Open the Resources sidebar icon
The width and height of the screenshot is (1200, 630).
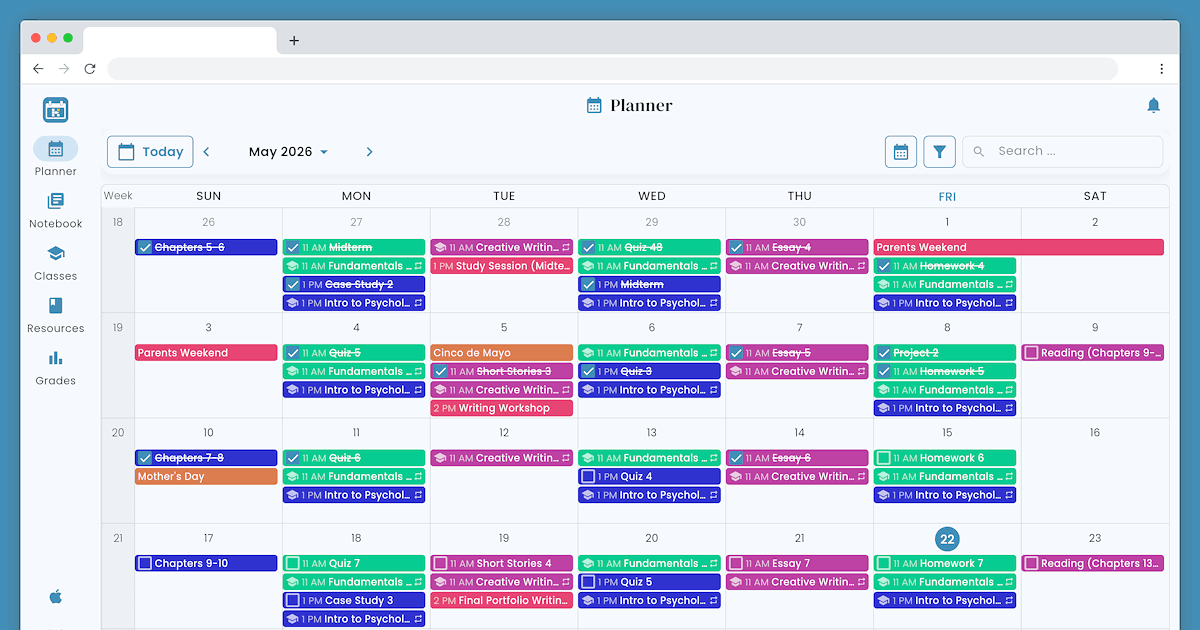[x=56, y=305]
